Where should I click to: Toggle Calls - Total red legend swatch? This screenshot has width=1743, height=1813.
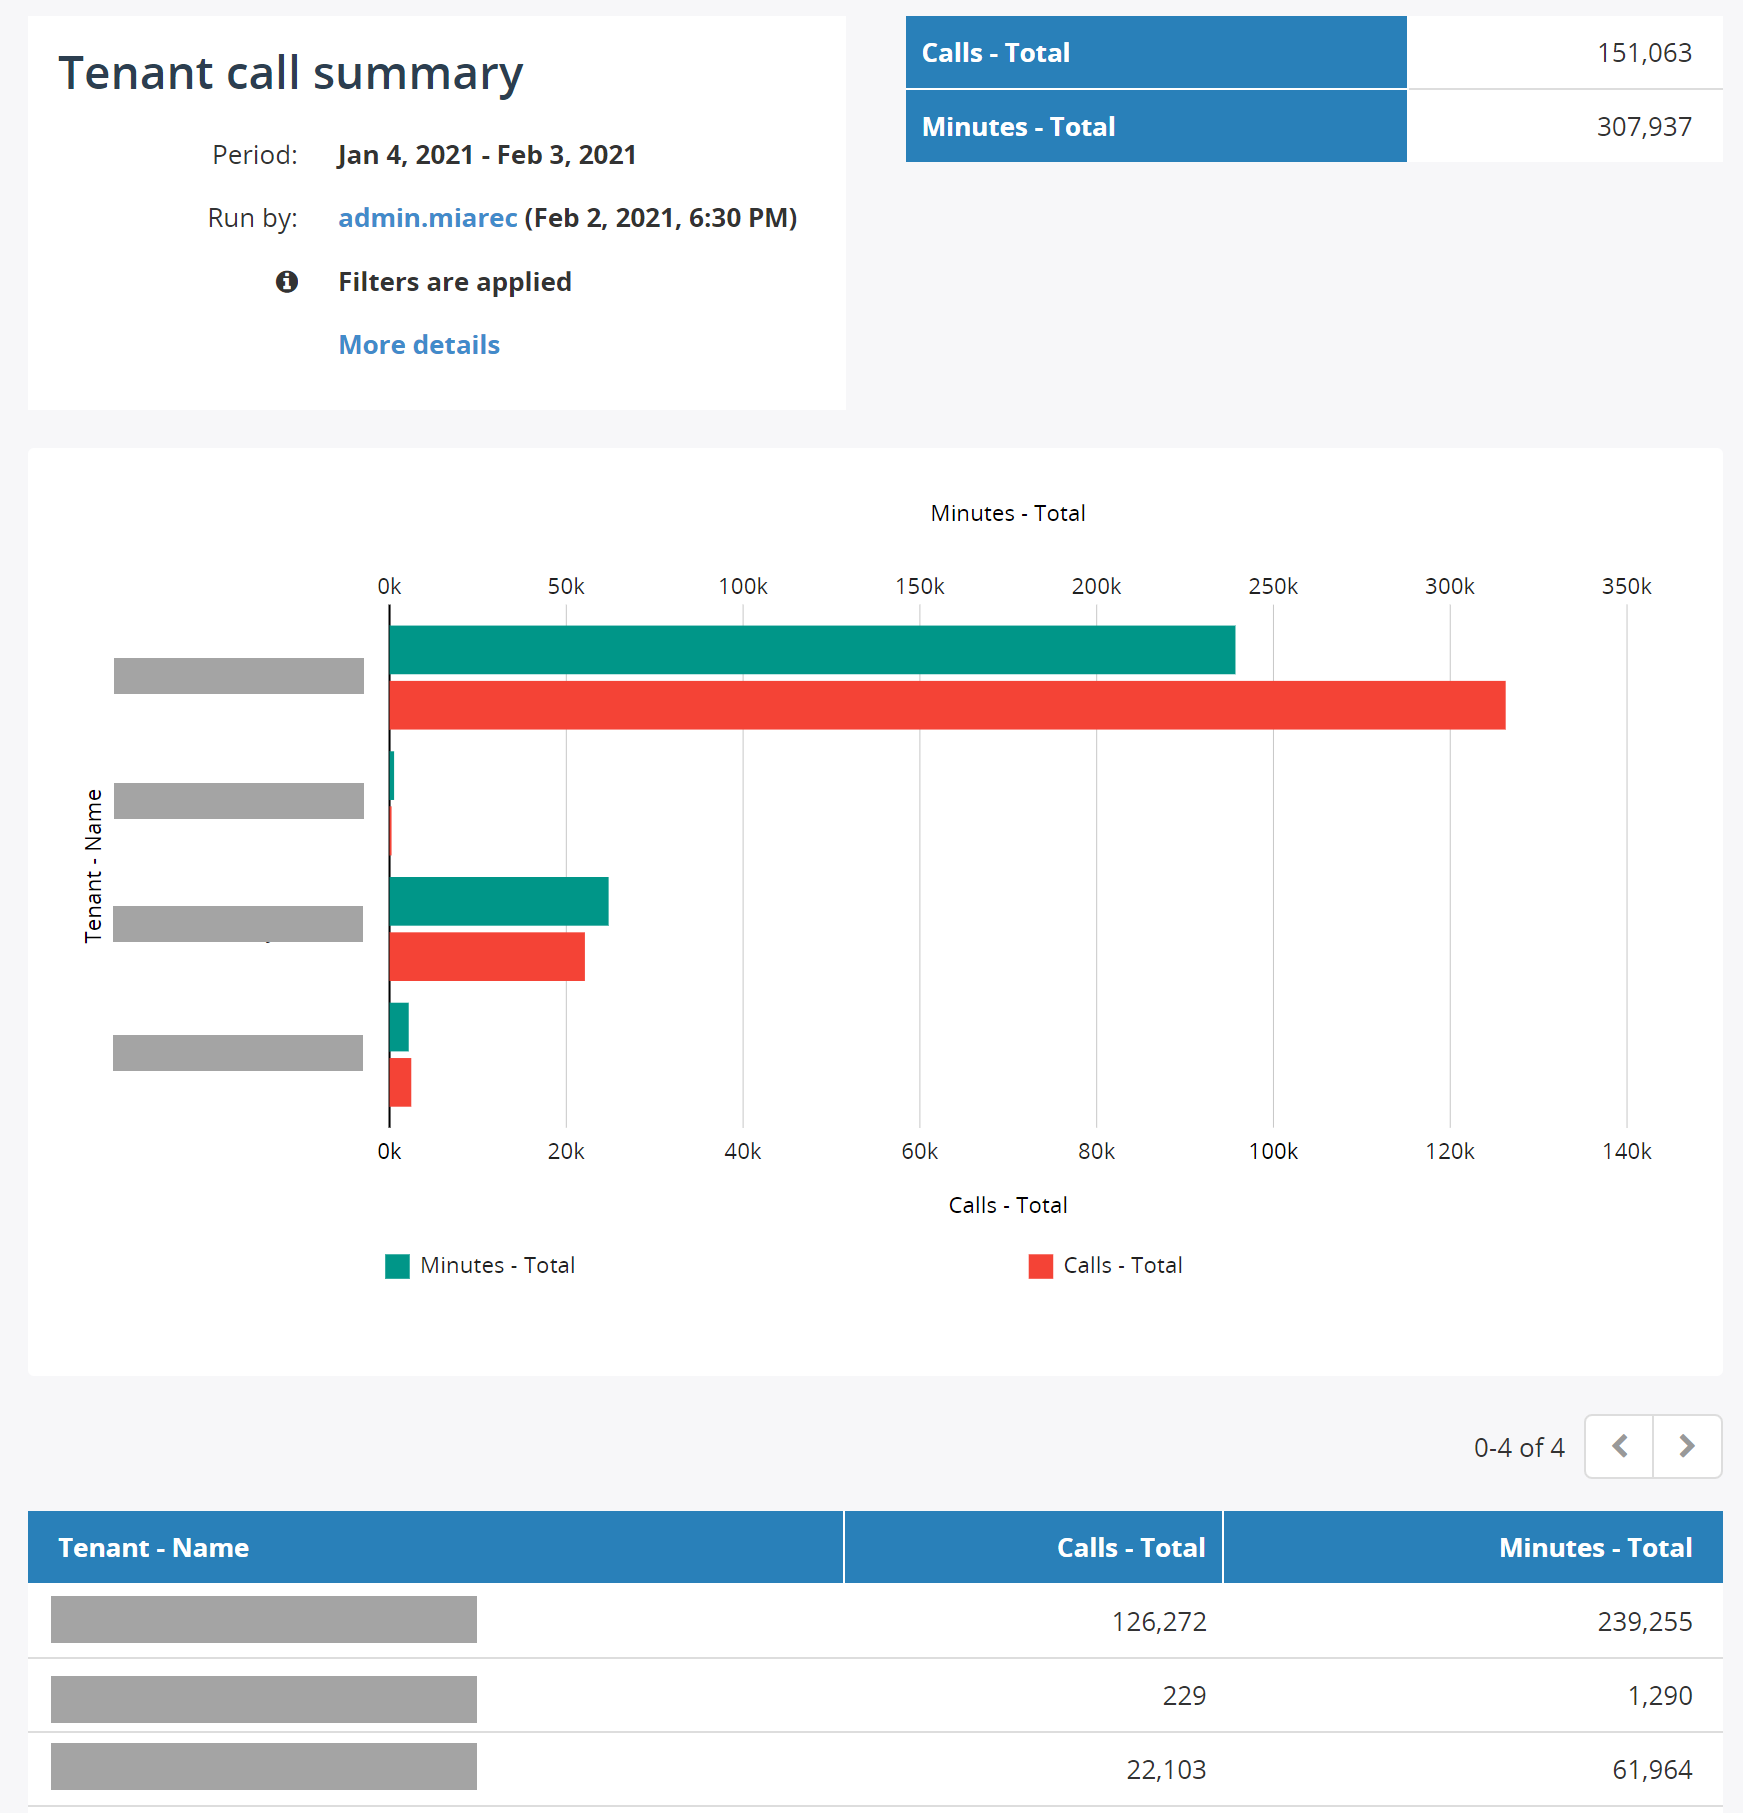(1040, 1266)
